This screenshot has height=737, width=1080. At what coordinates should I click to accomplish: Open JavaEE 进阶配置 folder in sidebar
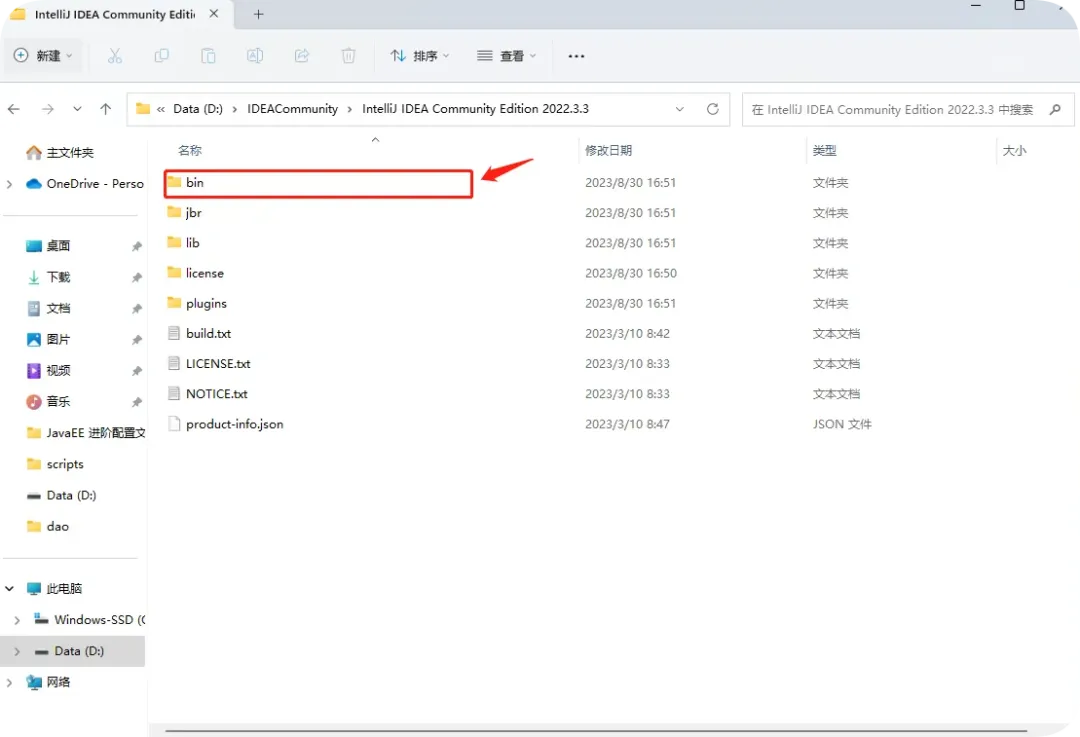[x=85, y=433]
